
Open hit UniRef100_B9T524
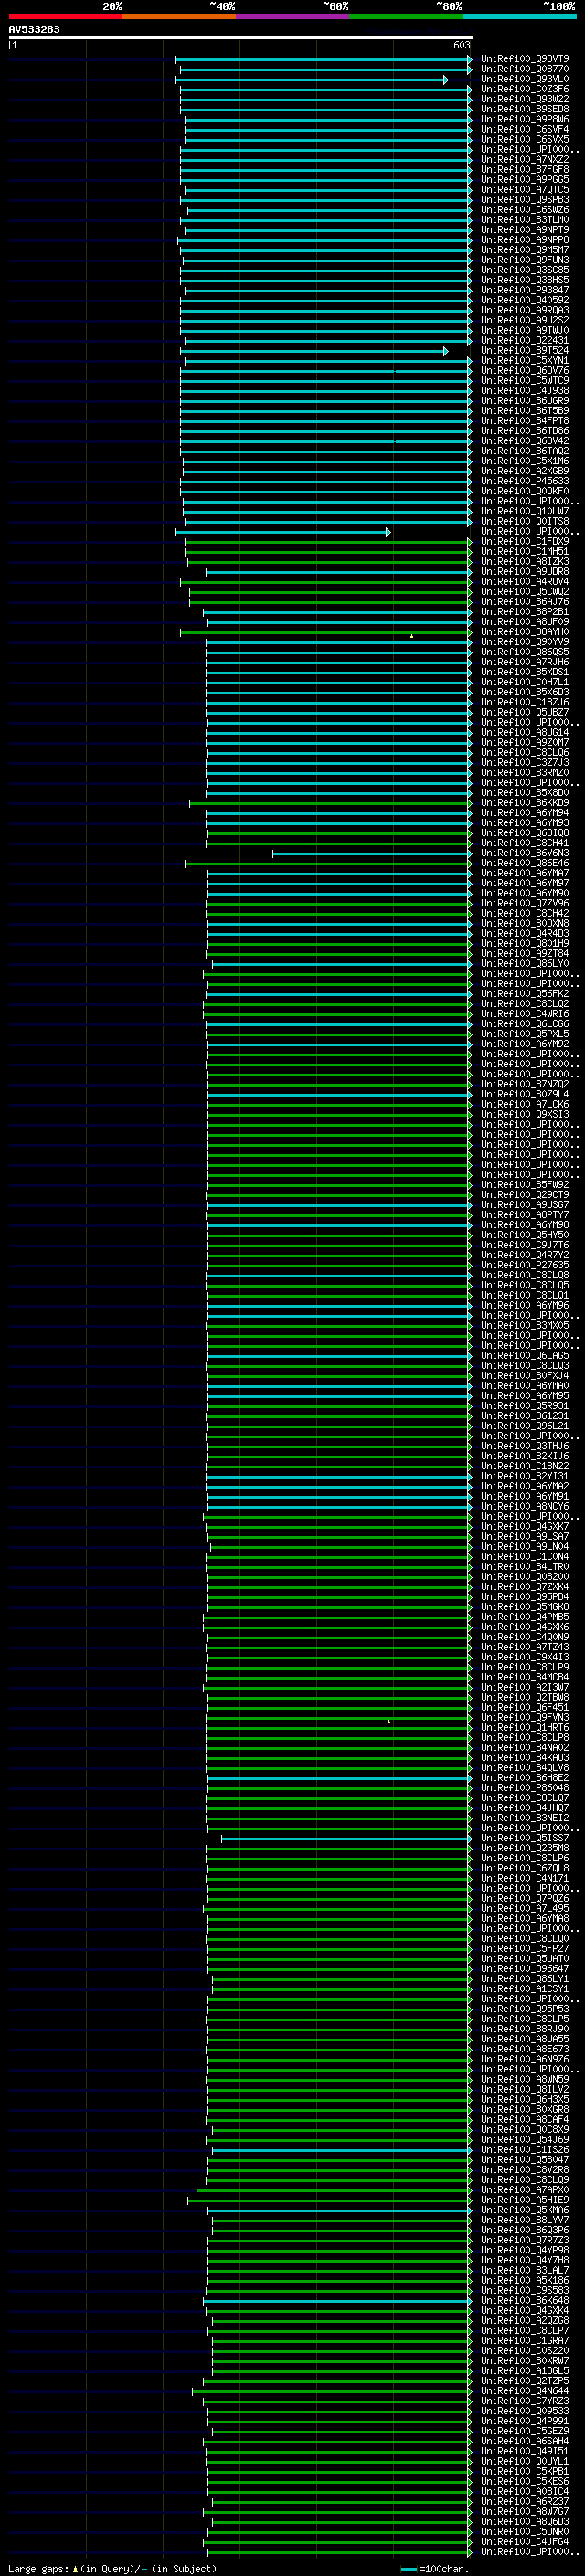coord(525,350)
